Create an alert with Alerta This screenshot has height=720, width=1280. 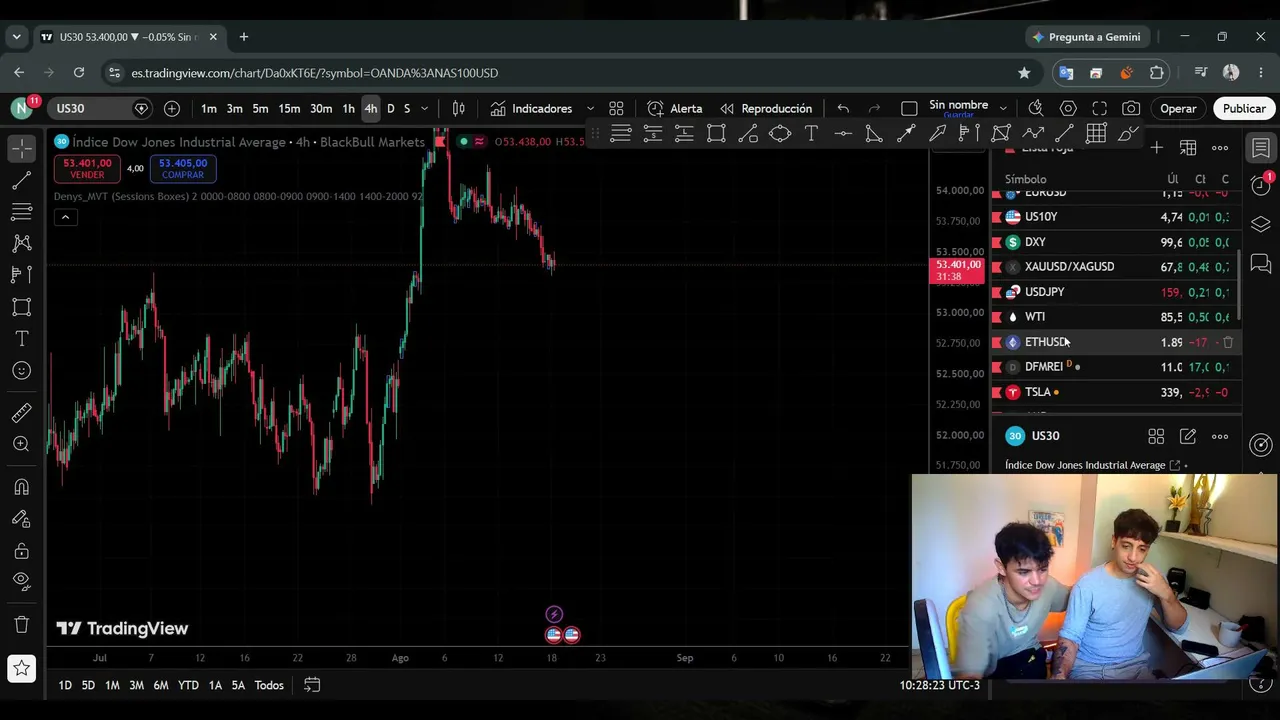click(675, 108)
